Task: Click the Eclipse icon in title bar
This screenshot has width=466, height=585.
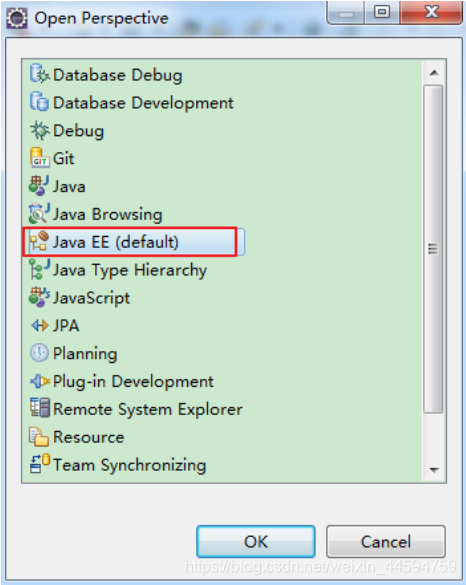Action: click(17, 18)
